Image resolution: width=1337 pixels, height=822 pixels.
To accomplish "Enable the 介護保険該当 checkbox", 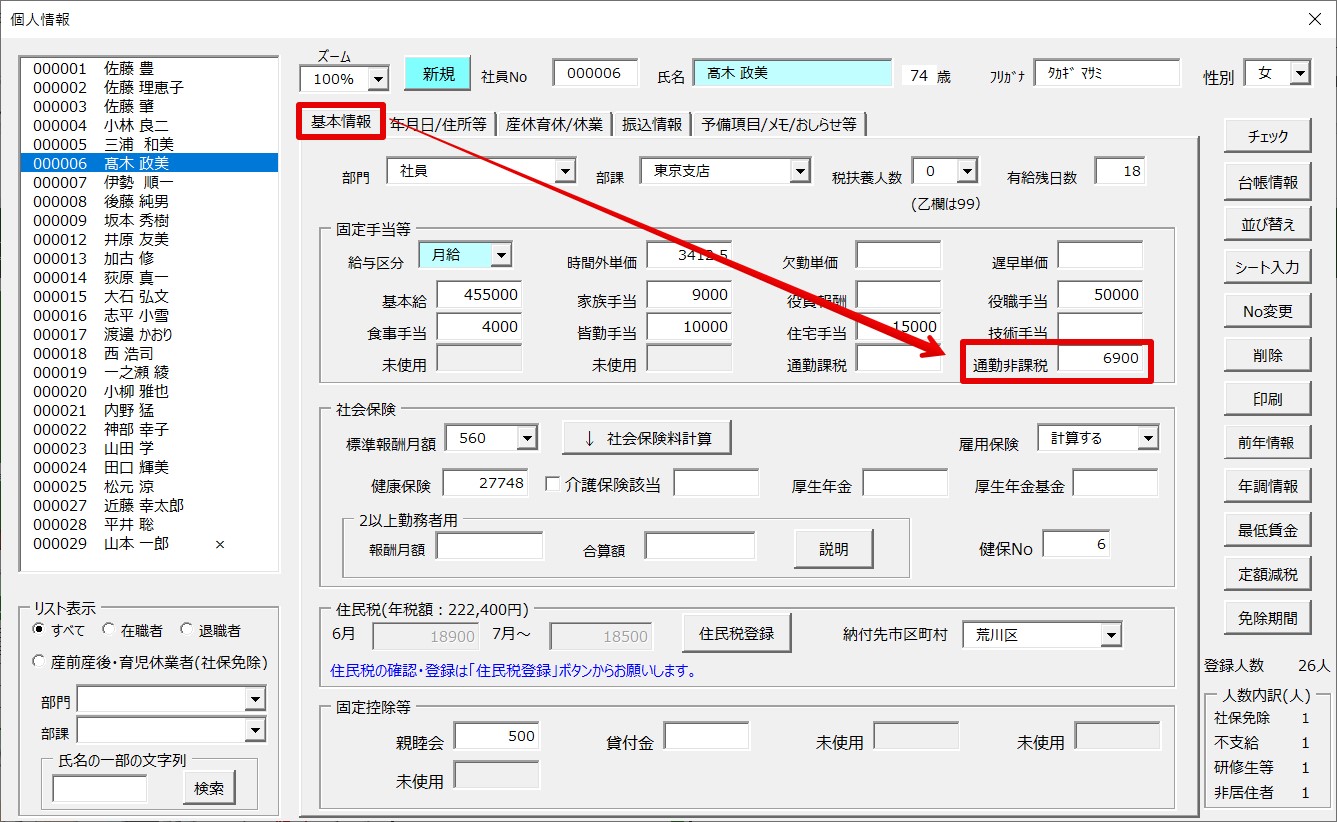I will click(x=553, y=485).
